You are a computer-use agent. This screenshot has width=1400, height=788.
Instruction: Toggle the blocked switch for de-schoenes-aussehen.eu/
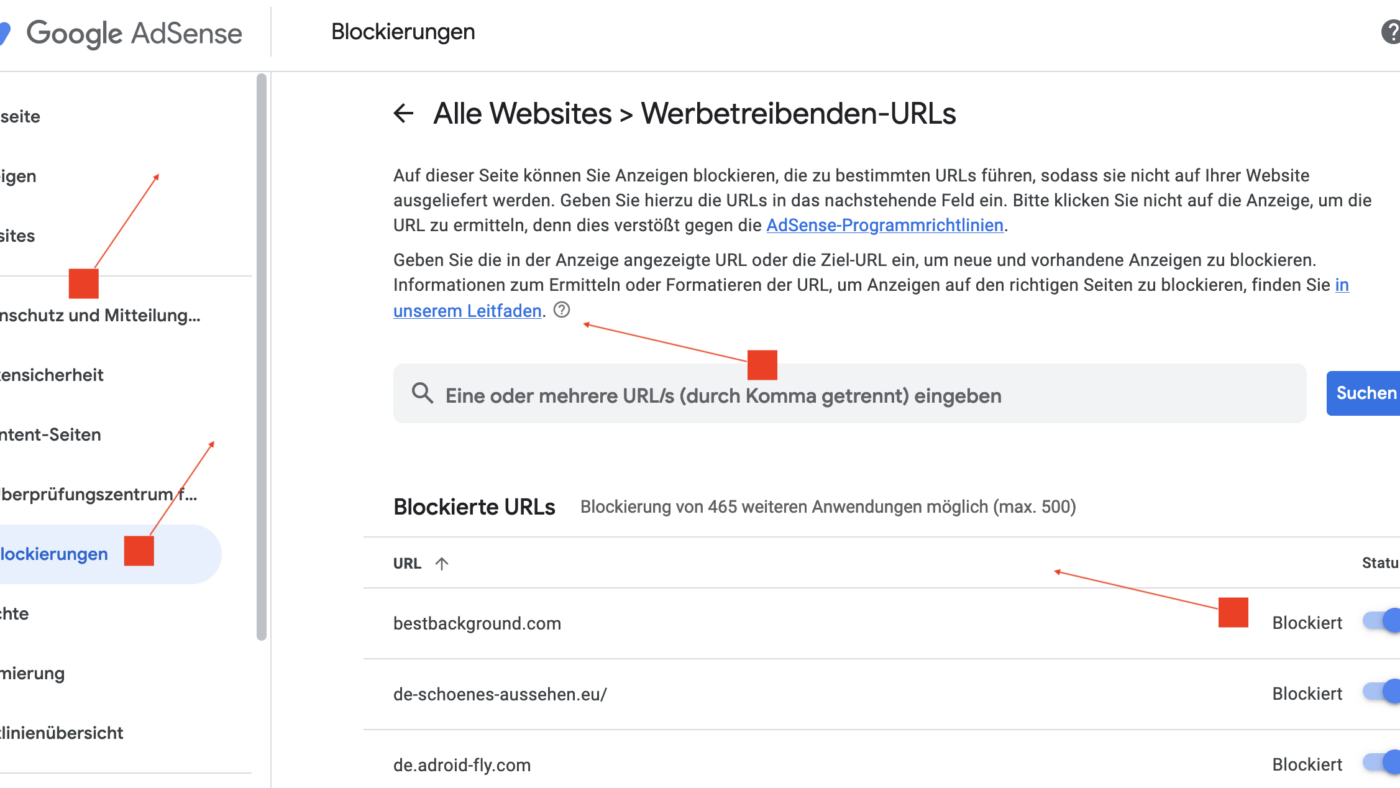click(1381, 692)
